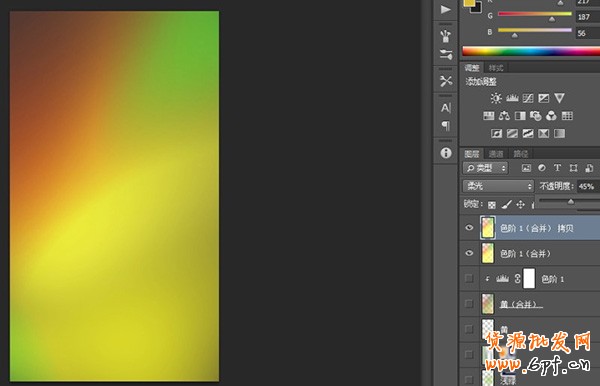Open the 类型 layer filter dropdown

pyautogui.click(x=485, y=168)
